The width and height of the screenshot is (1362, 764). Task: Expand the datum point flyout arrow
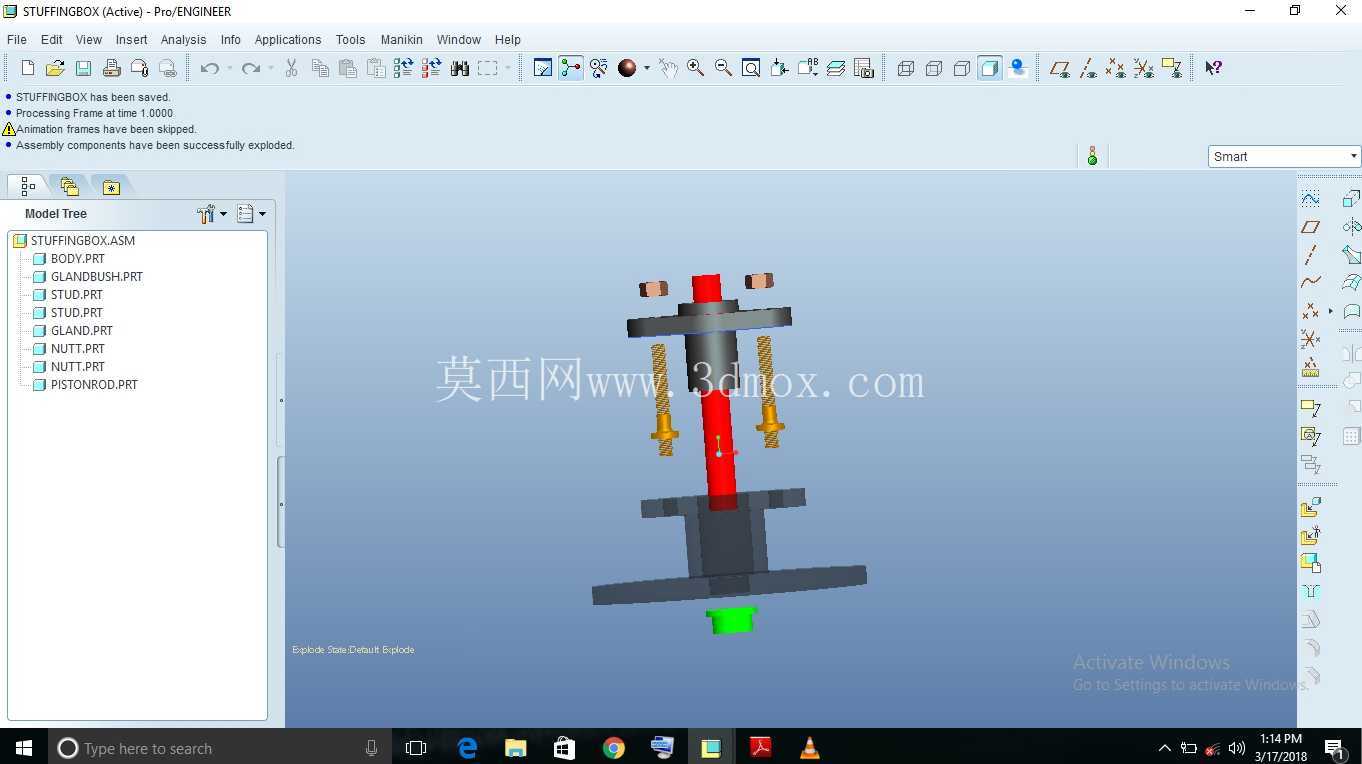(x=1331, y=311)
